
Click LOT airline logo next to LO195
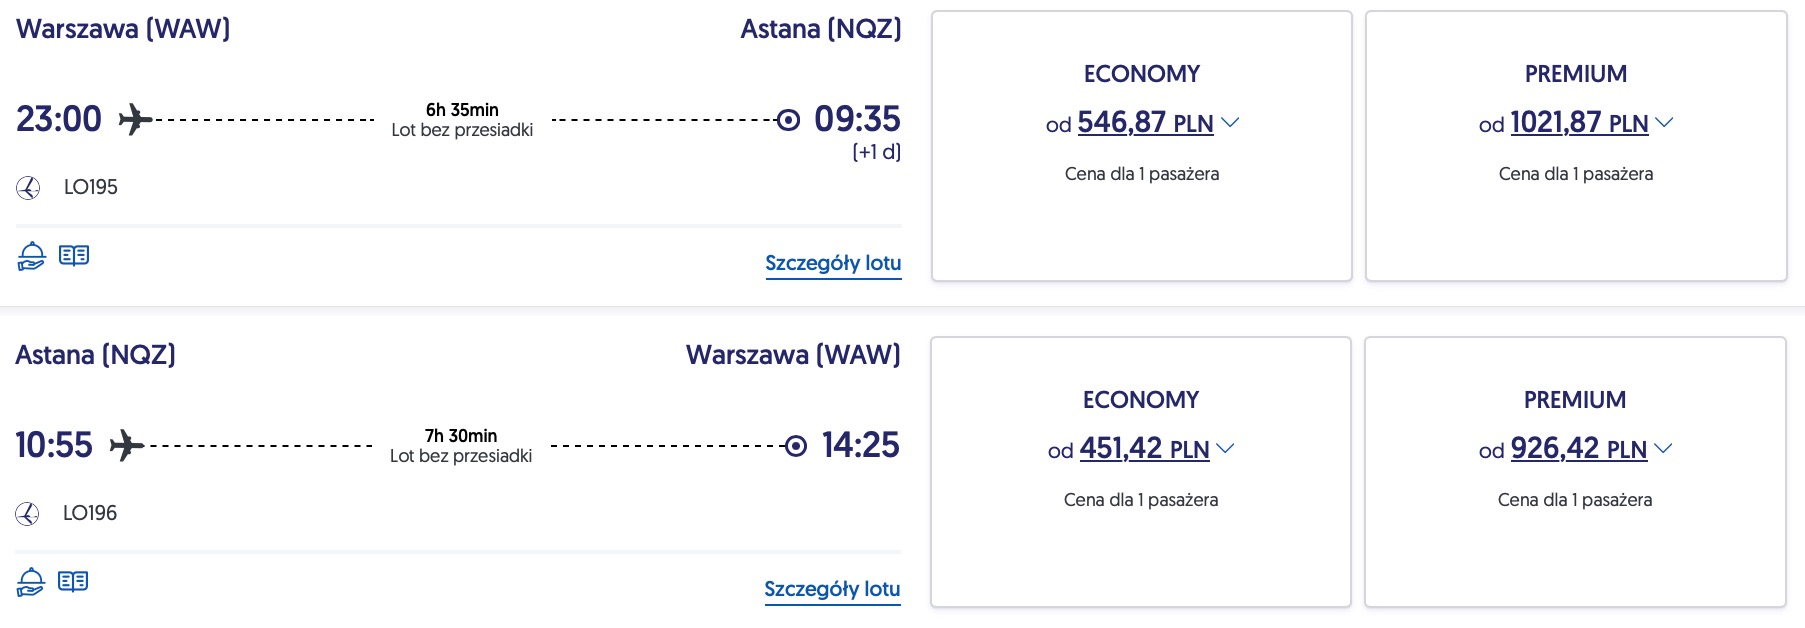tap(28, 188)
